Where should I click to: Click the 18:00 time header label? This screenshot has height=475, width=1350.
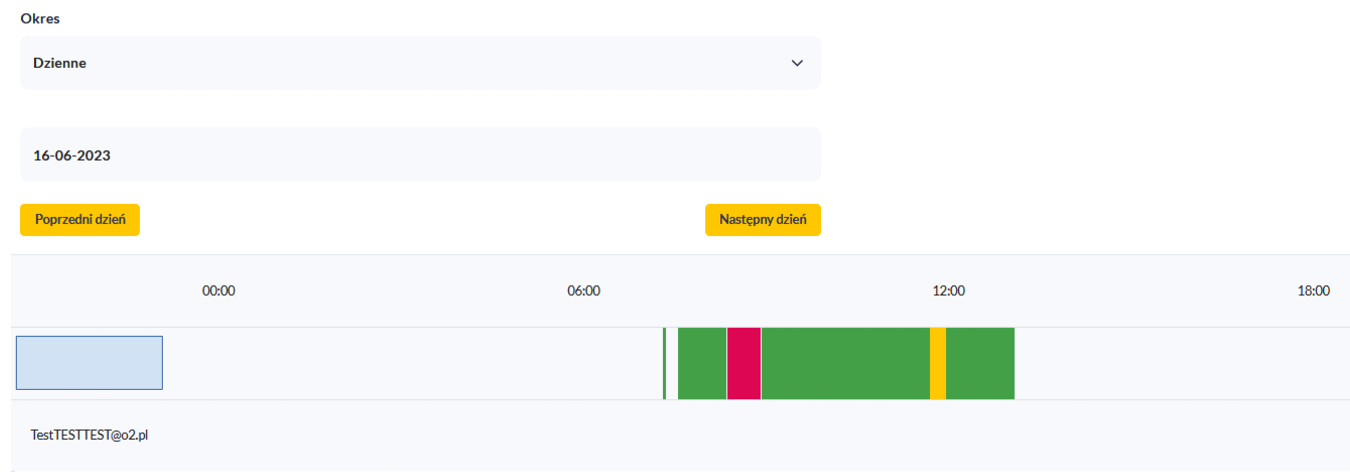[1314, 292]
